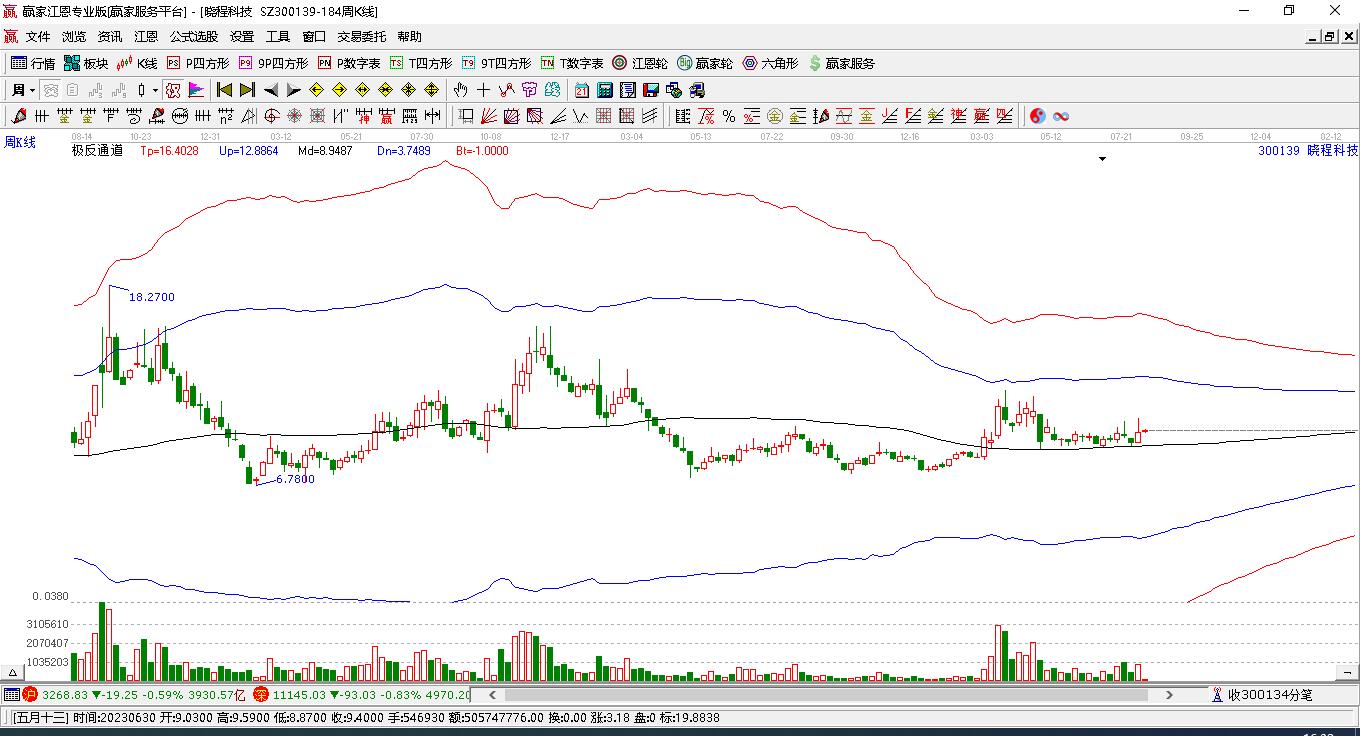1360x736 pixels.
Task: Select the crosshair cursor tool
Action: [x=483, y=90]
